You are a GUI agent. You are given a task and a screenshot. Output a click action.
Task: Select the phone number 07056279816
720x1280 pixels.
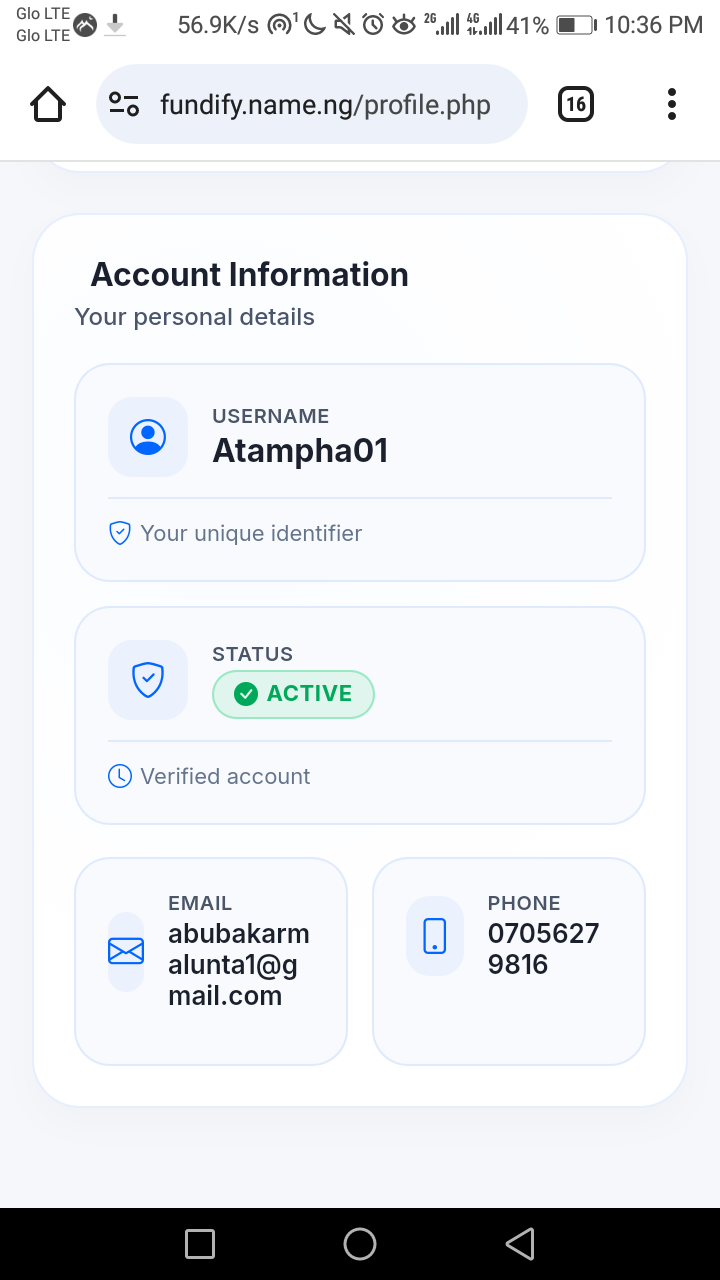[x=543, y=949]
